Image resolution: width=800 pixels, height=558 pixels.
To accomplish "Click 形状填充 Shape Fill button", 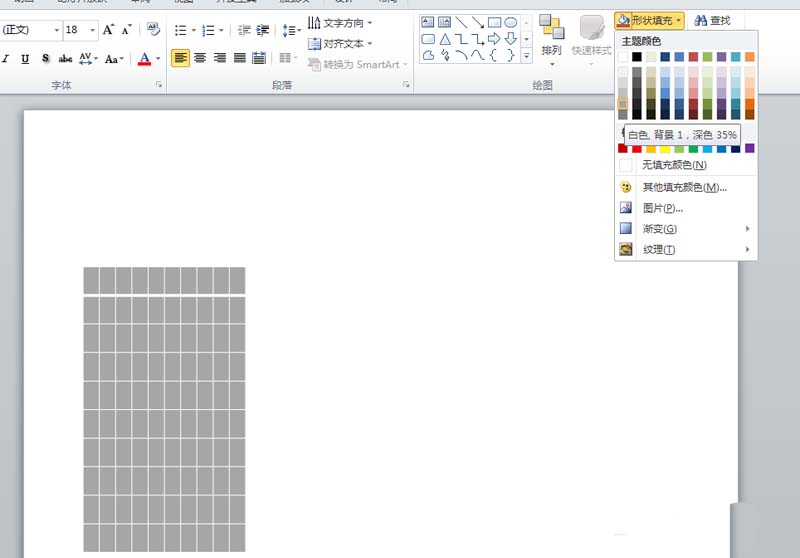I will (649, 20).
